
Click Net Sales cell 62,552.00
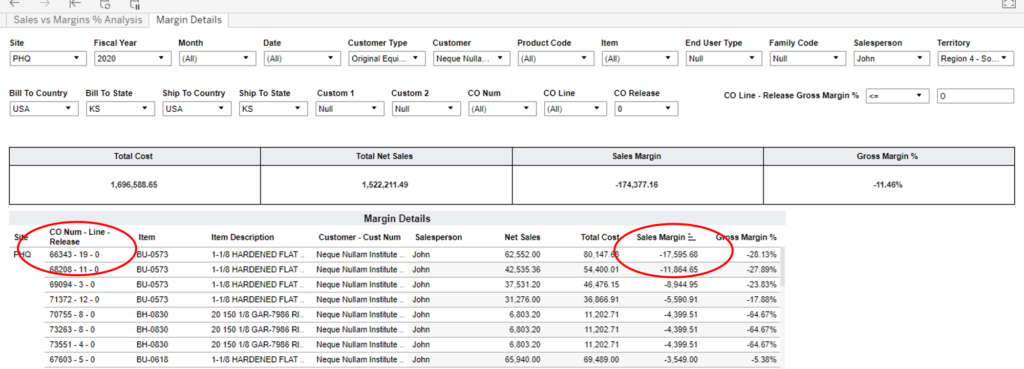coord(522,254)
